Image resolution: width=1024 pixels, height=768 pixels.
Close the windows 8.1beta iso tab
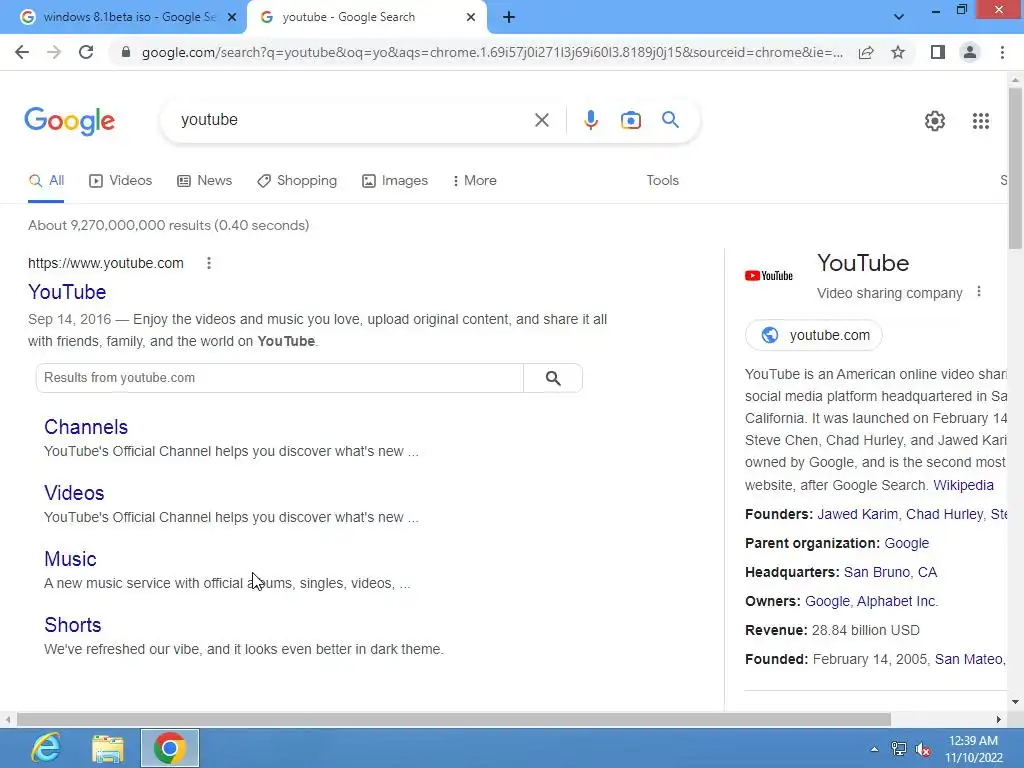pos(232,18)
